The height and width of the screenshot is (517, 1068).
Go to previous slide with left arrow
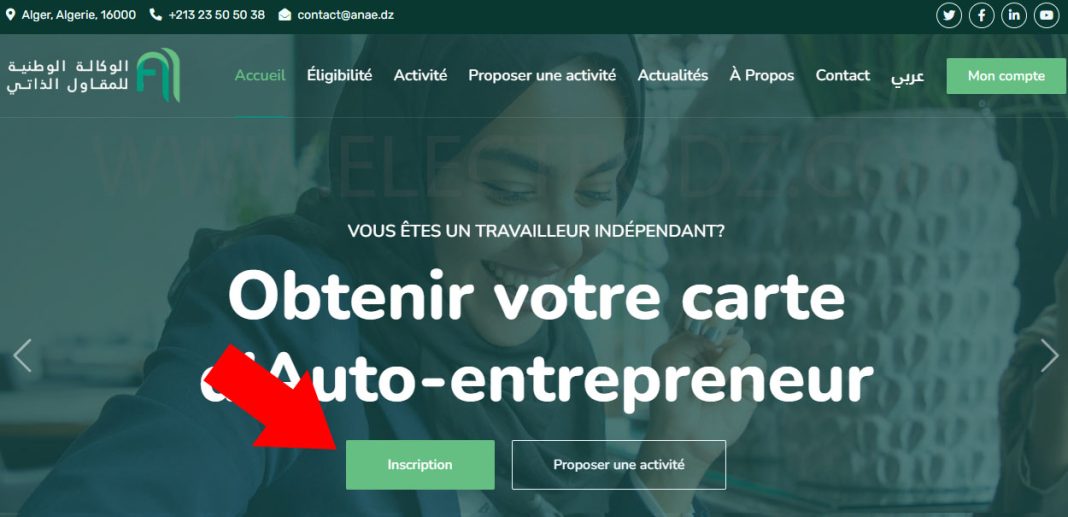[x=22, y=356]
